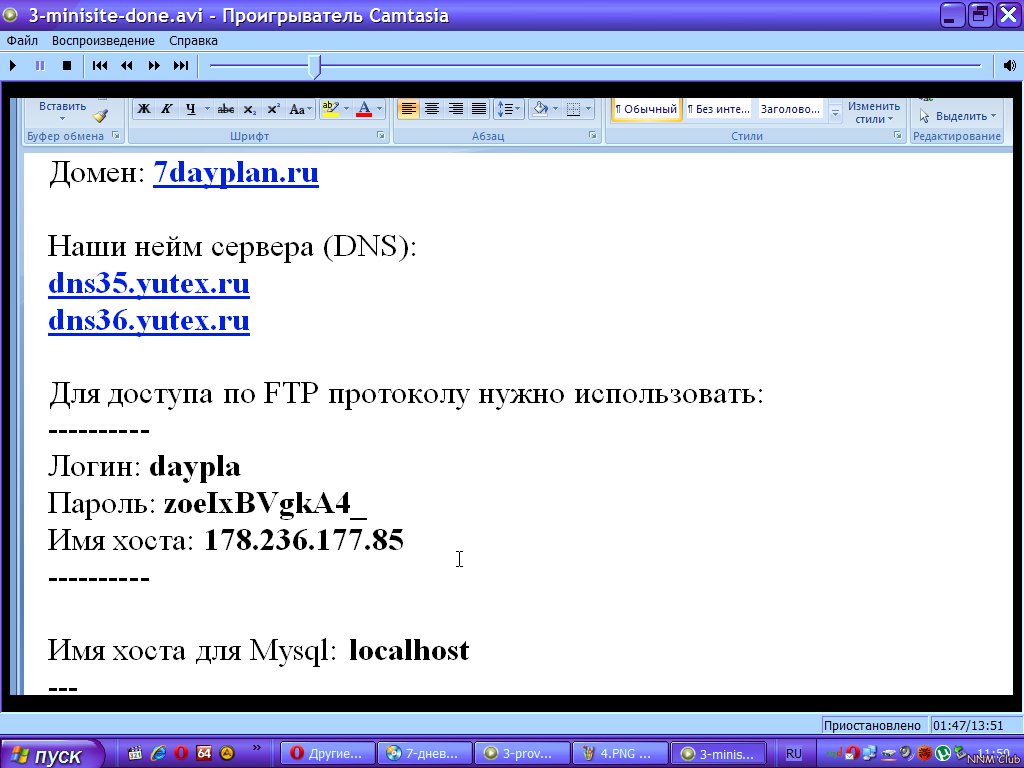
Task: Toggle strikethrough text formatting
Action: coord(226,109)
